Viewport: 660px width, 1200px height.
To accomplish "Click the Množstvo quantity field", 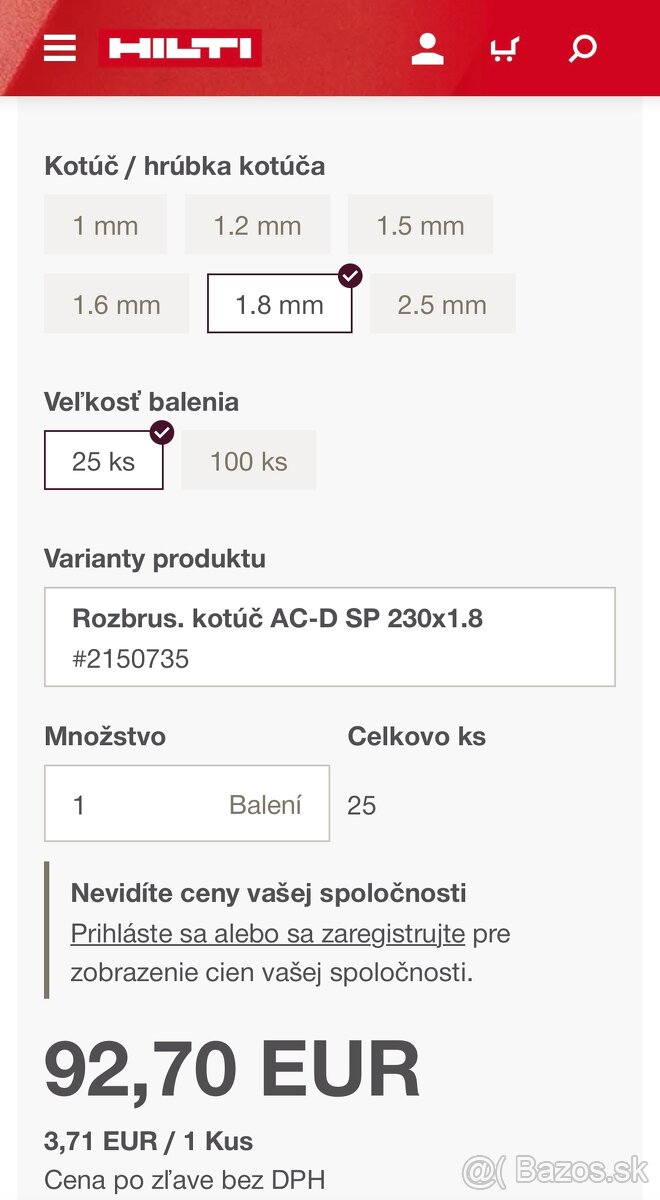I will (140, 804).
